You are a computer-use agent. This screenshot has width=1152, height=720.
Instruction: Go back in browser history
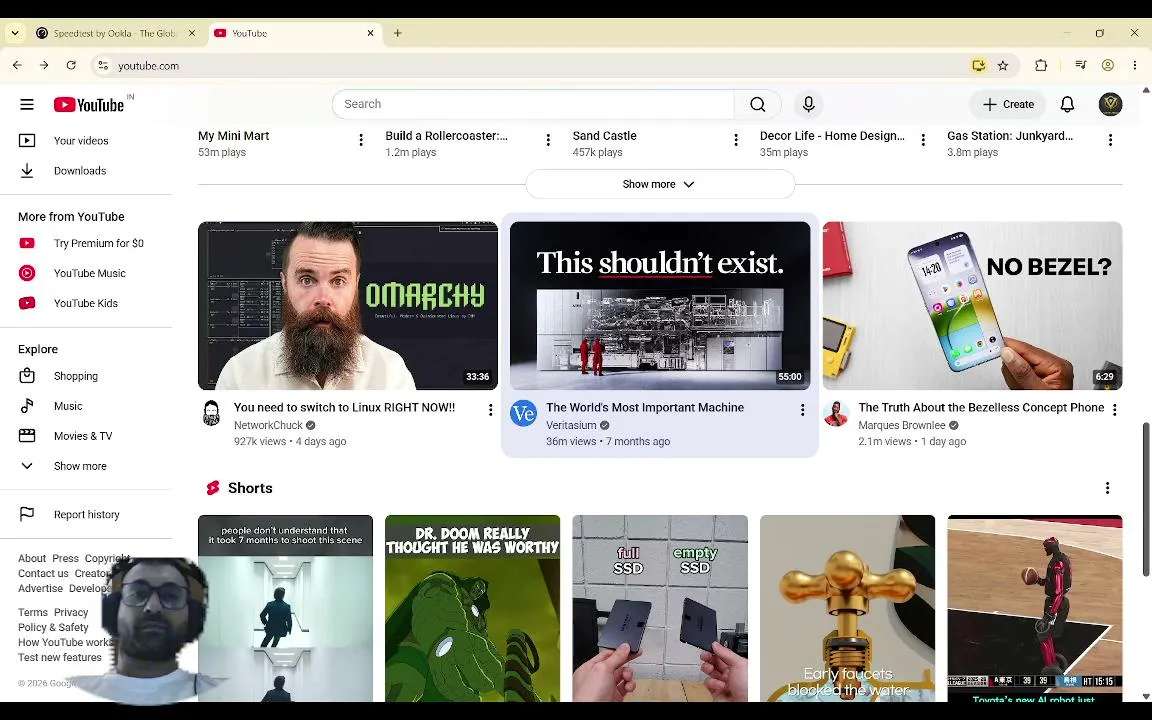17,65
